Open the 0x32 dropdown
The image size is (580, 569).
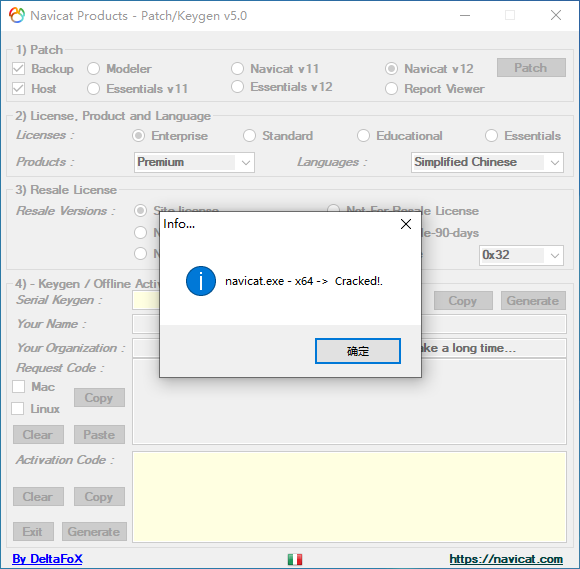[x=521, y=255]
